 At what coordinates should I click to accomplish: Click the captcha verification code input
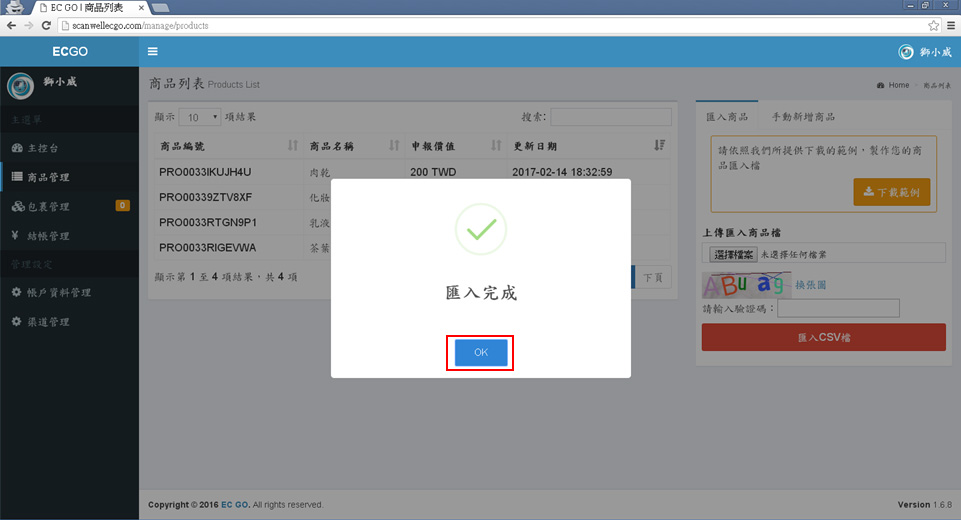pos(838,309)
